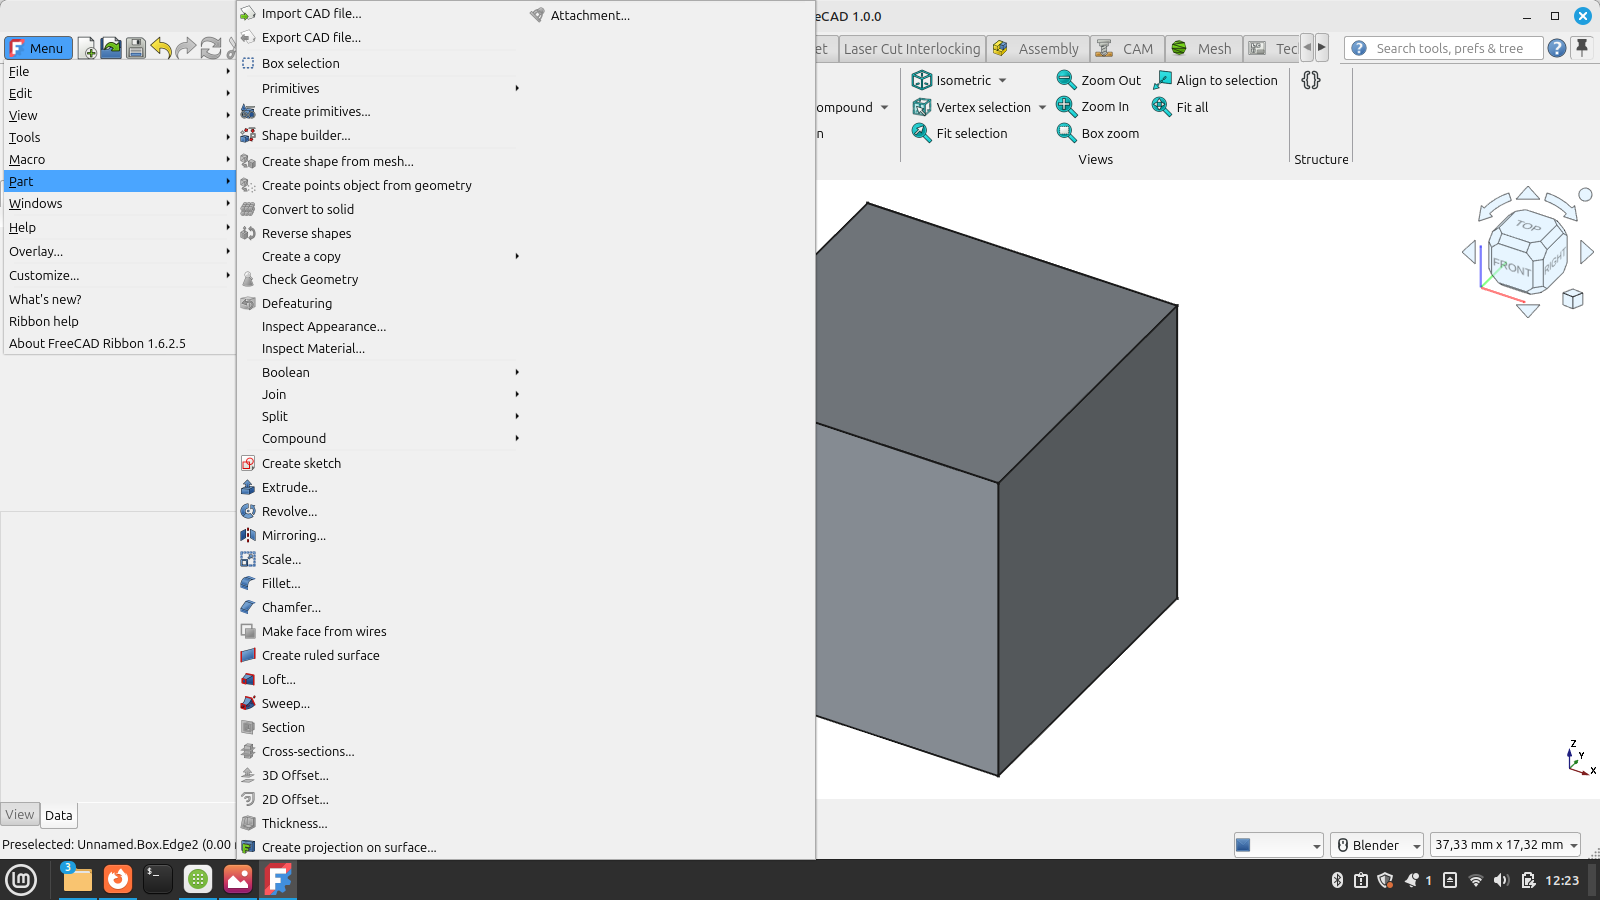
Task: Click the Align to selection icon
Action: pyautogui.click(x=1162, y=80)
